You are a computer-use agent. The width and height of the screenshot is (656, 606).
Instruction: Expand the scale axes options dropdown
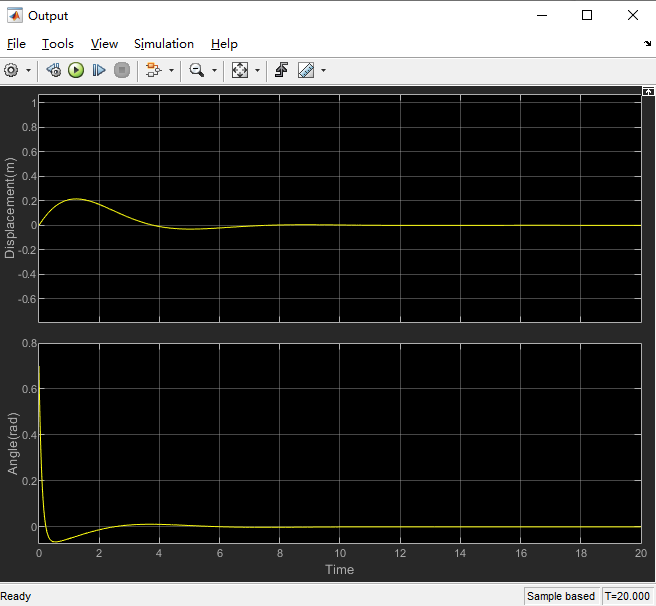(x=257, y=70)
